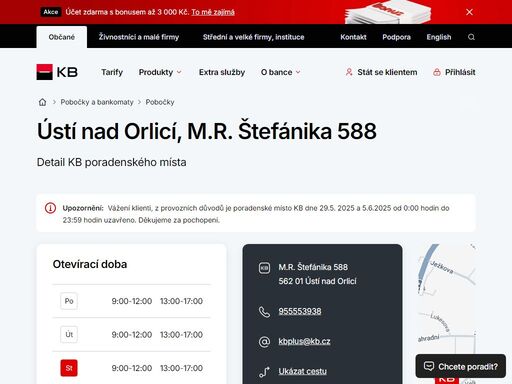Click Monday's 13:00-17:00 afternoon hours

[181, 301]
